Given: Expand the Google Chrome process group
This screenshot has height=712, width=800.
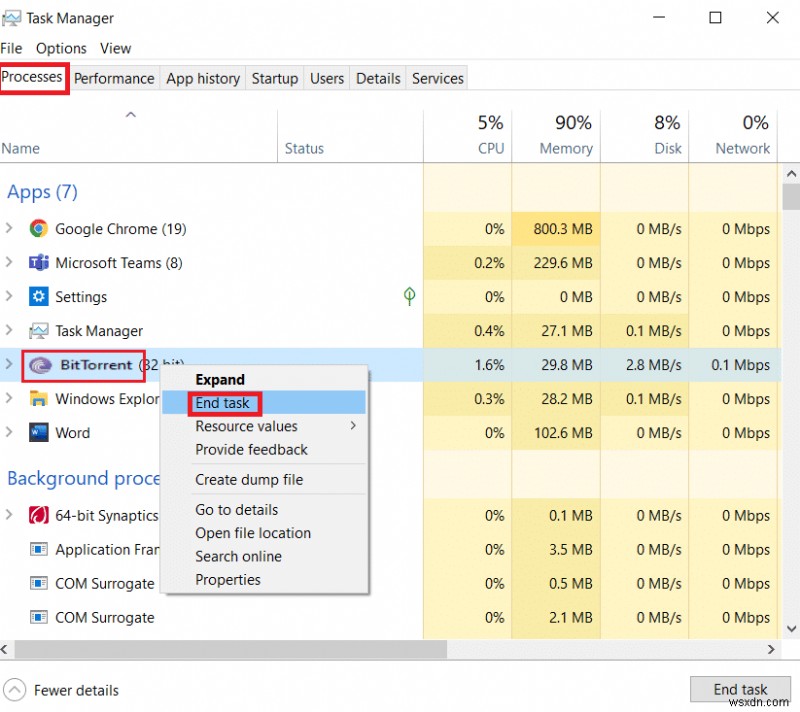Looking at the screenshot, I should pos(10,229).
